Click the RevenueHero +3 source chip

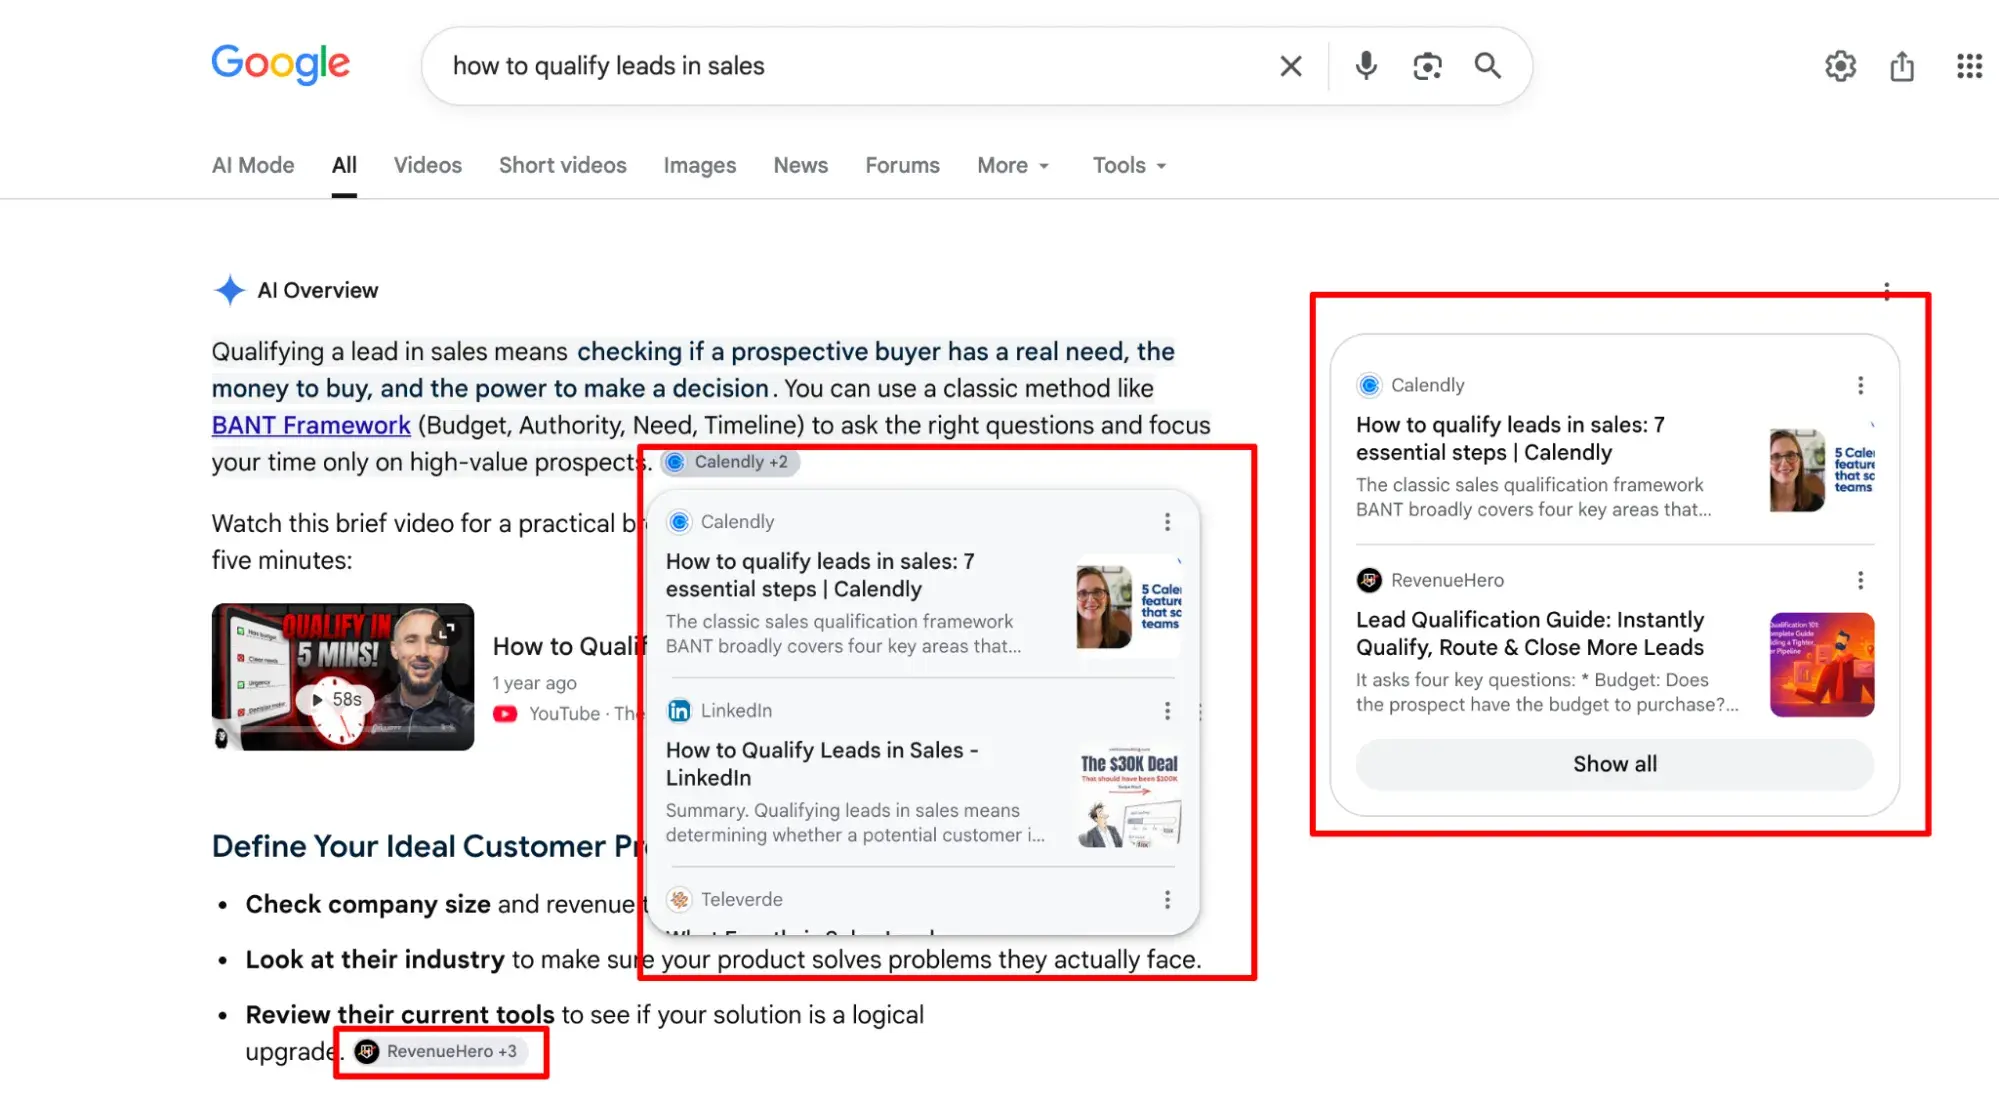click(440, 1051)
